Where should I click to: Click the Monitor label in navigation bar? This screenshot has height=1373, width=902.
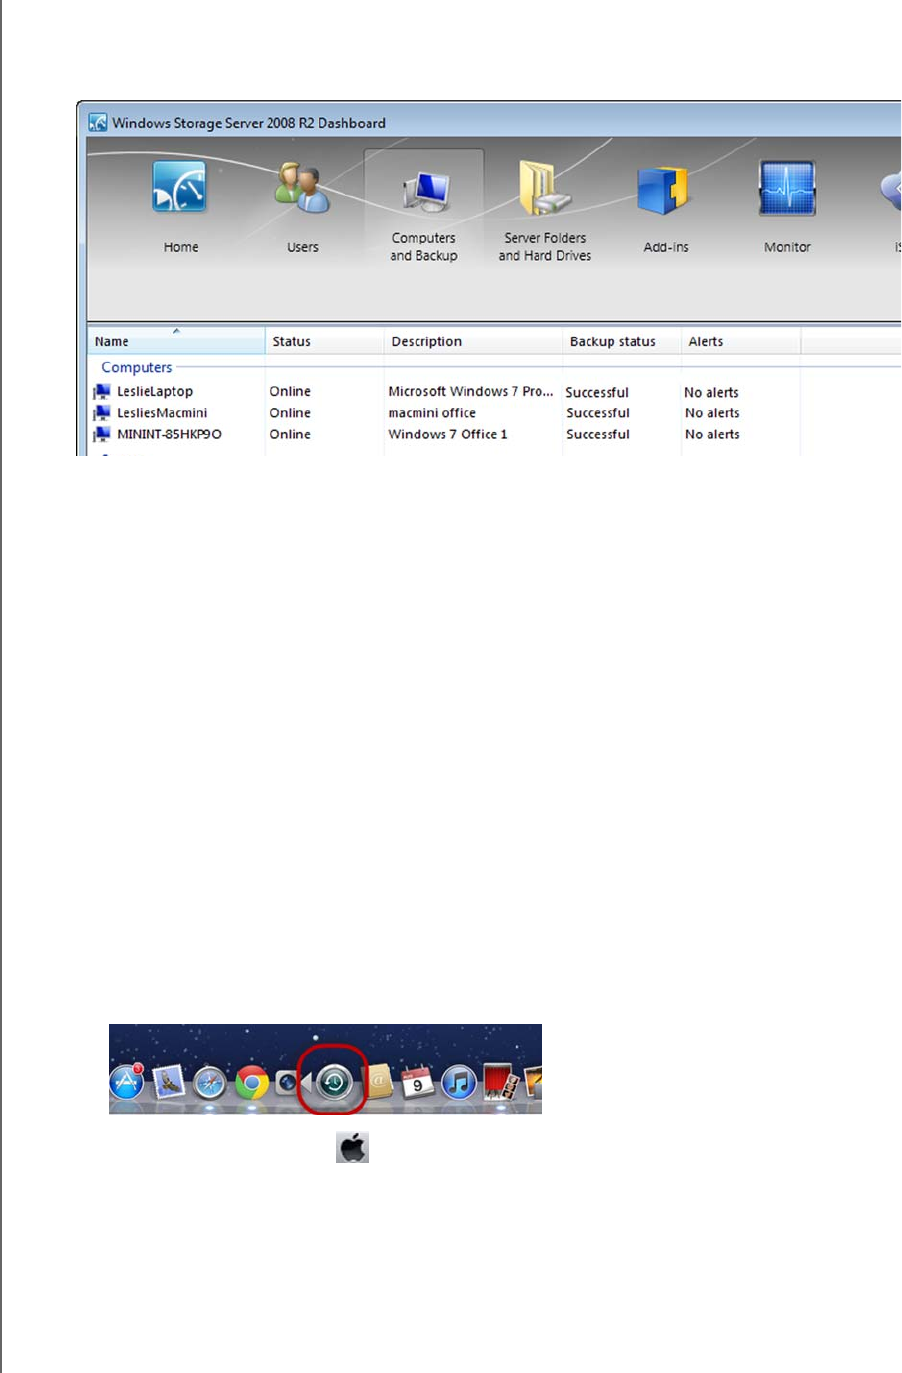(787, 247)
